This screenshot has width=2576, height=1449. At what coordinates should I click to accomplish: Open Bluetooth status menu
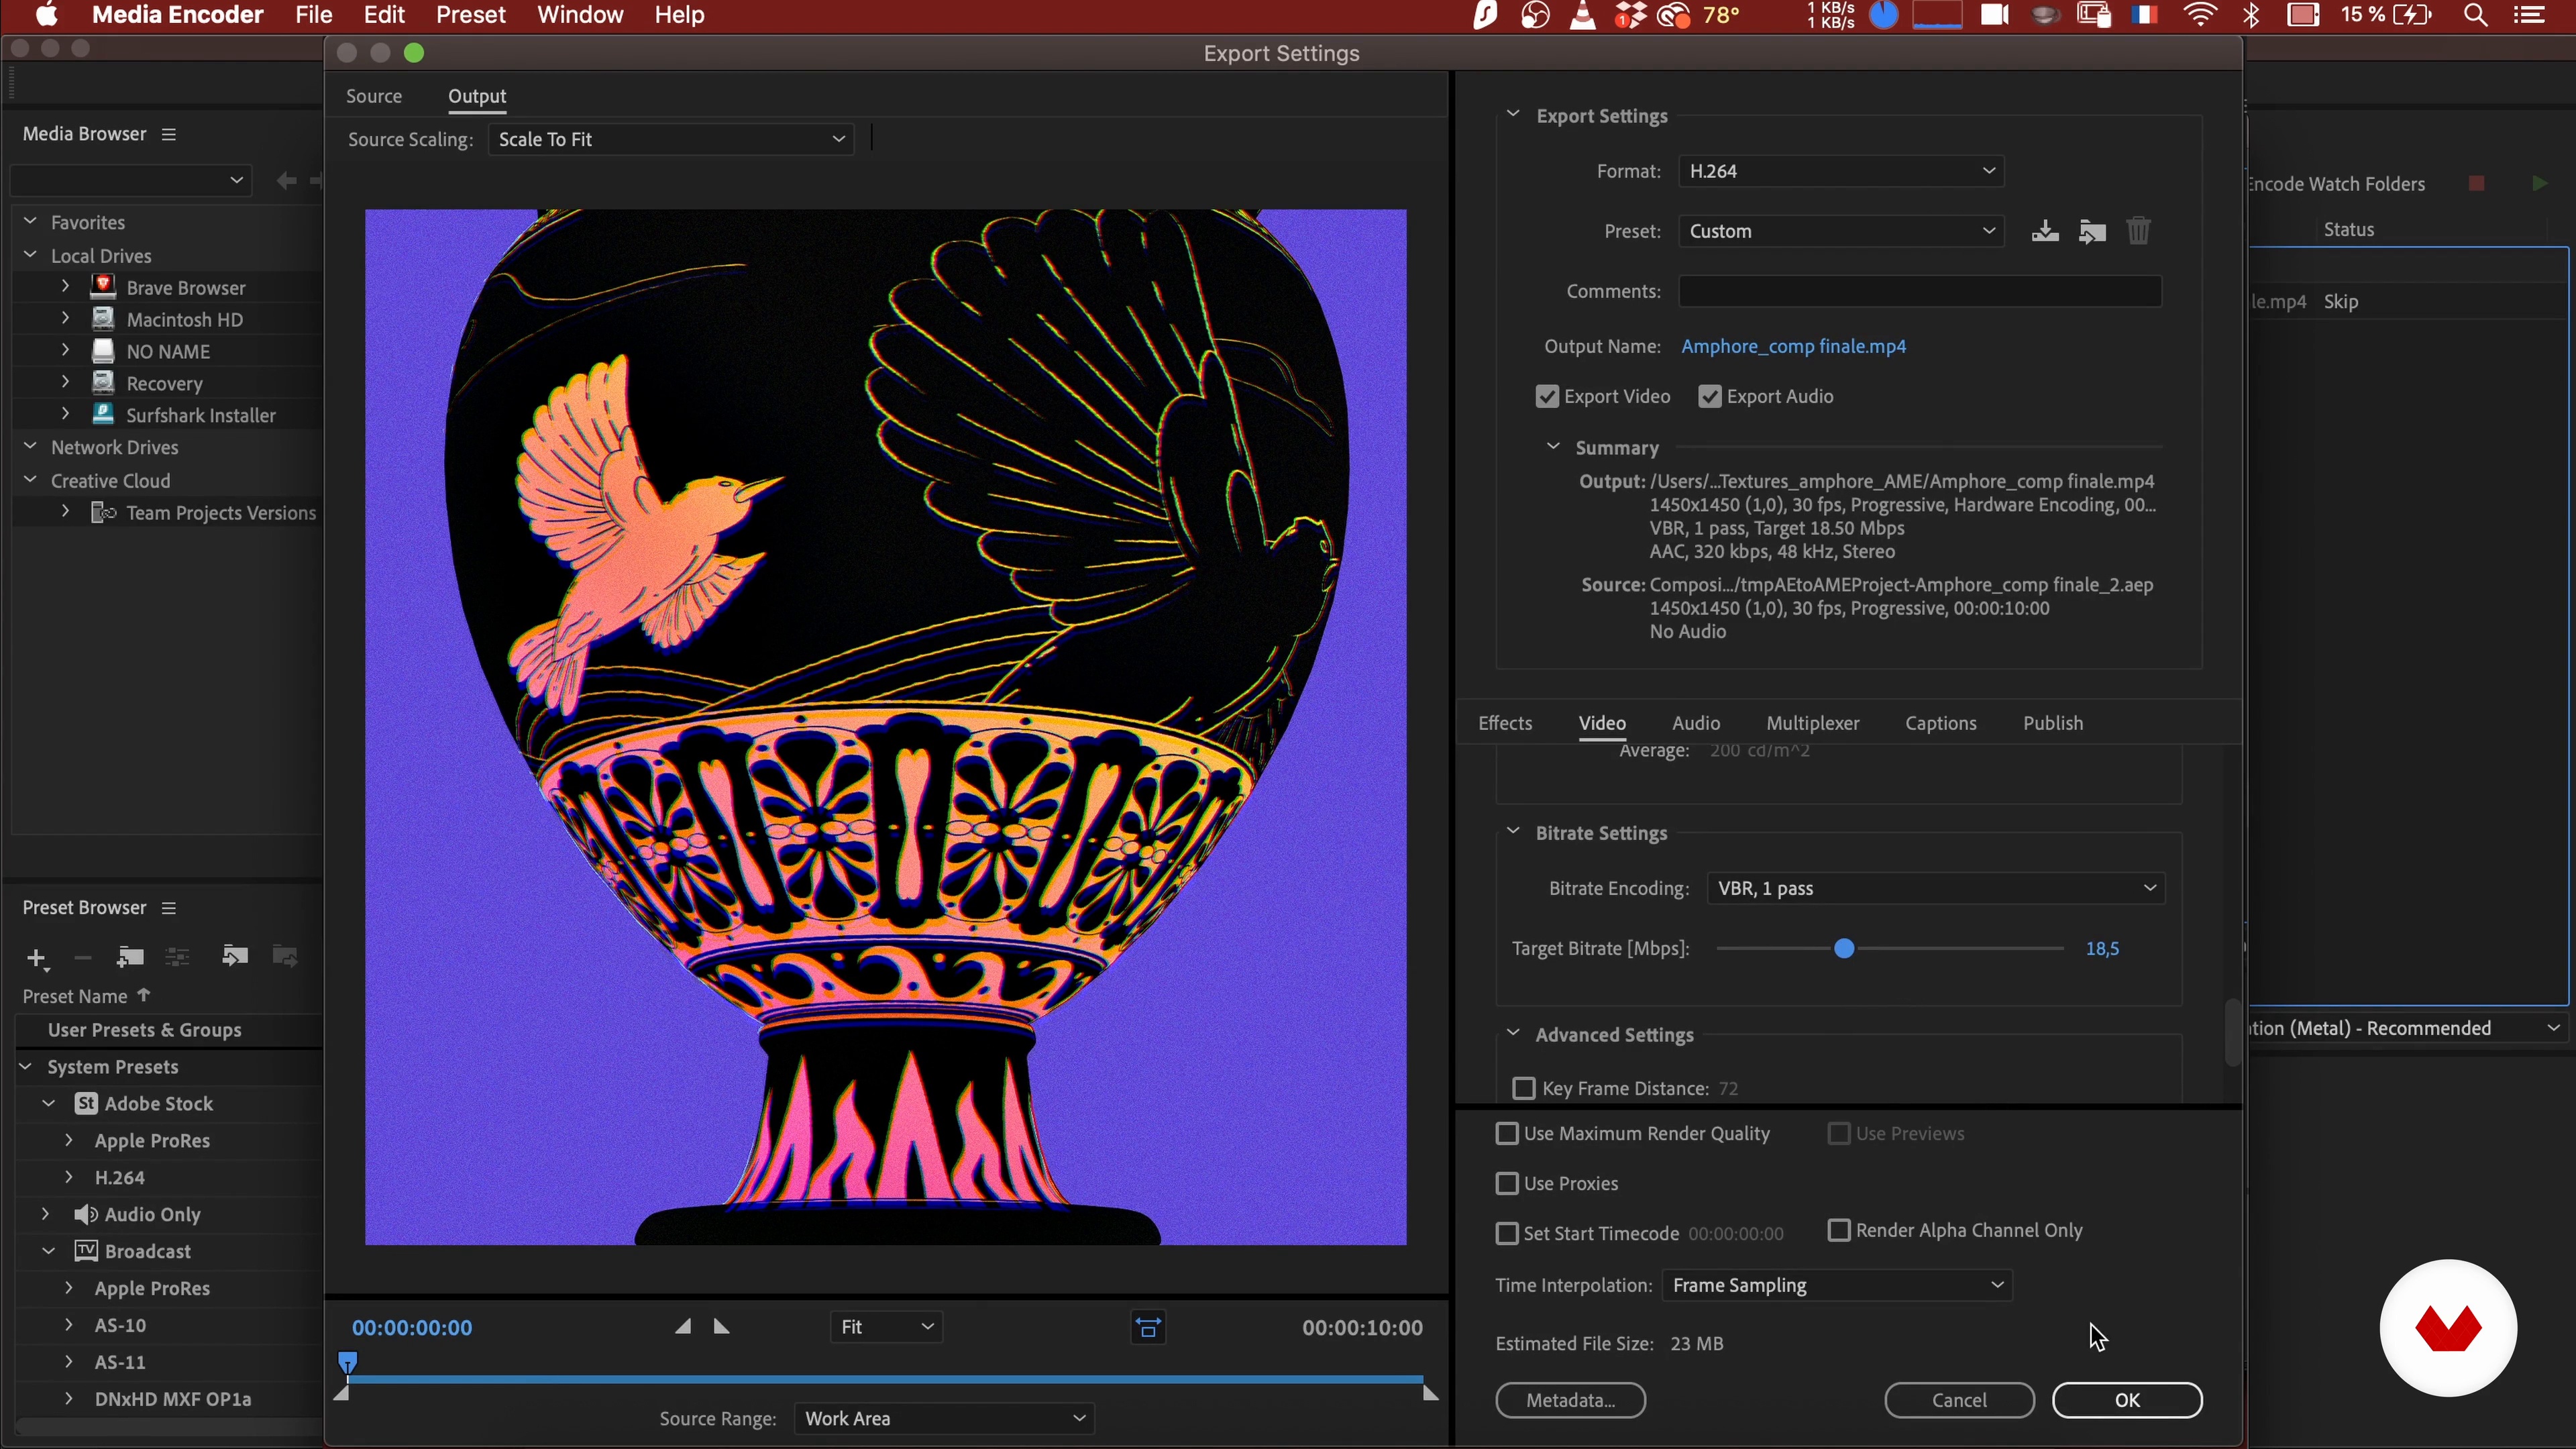coord(2251,15)
